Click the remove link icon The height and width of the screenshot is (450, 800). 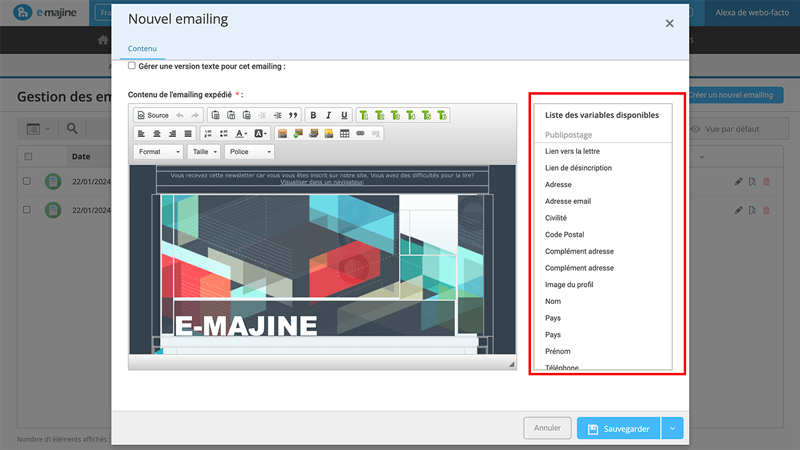pyautogui.click(x=376, y=134)
